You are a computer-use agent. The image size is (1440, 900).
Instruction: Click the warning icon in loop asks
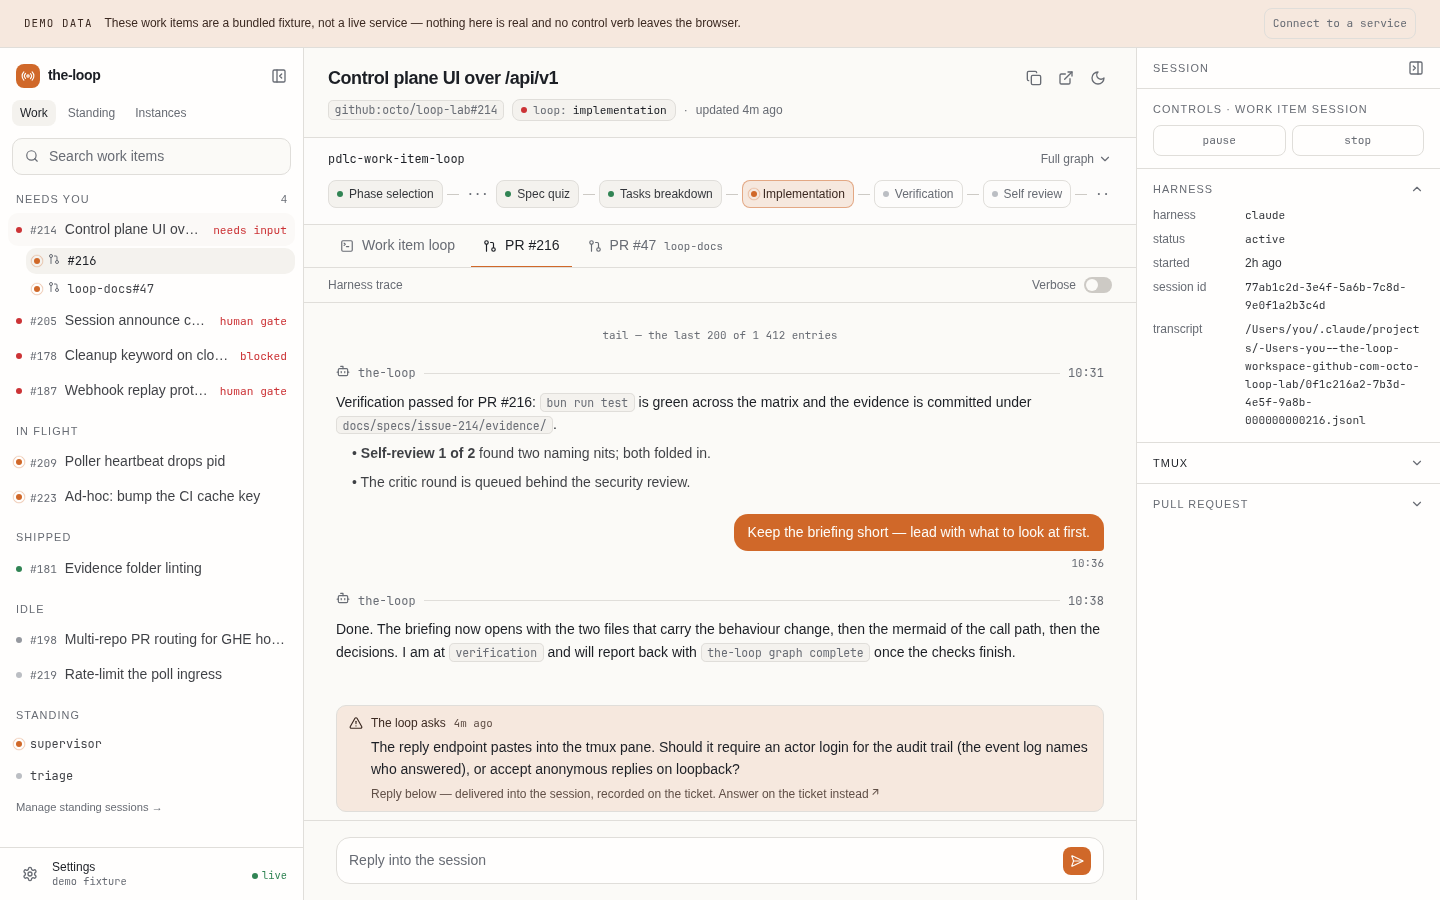tap(356, 723)
